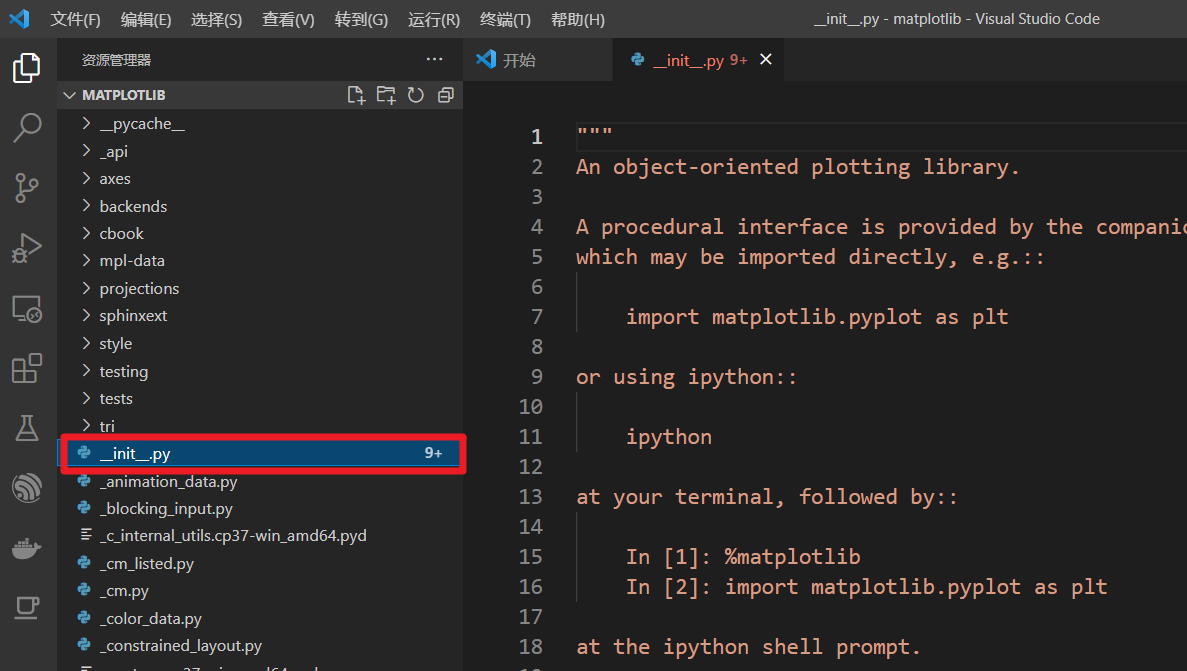Open the Remote Explorer view icon
Viewport: 1187px width, 671px height.
(x=27, y=308)
